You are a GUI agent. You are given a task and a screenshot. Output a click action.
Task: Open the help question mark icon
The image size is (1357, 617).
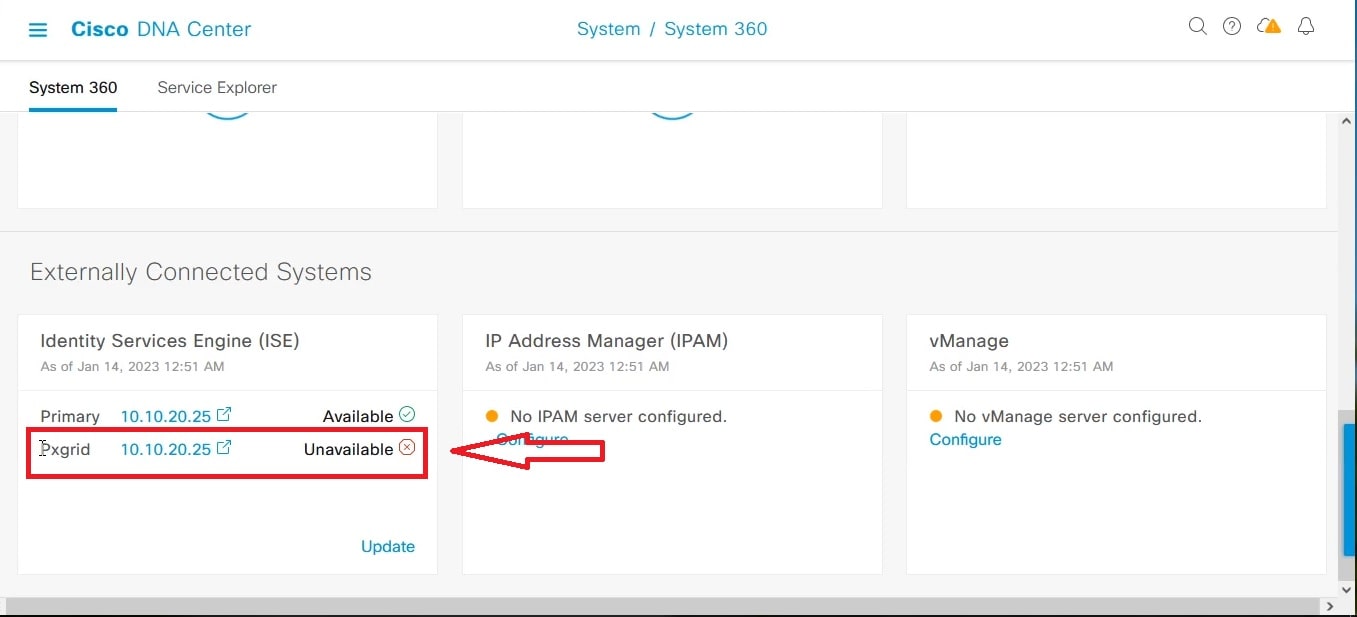[x=1232, y=27]
